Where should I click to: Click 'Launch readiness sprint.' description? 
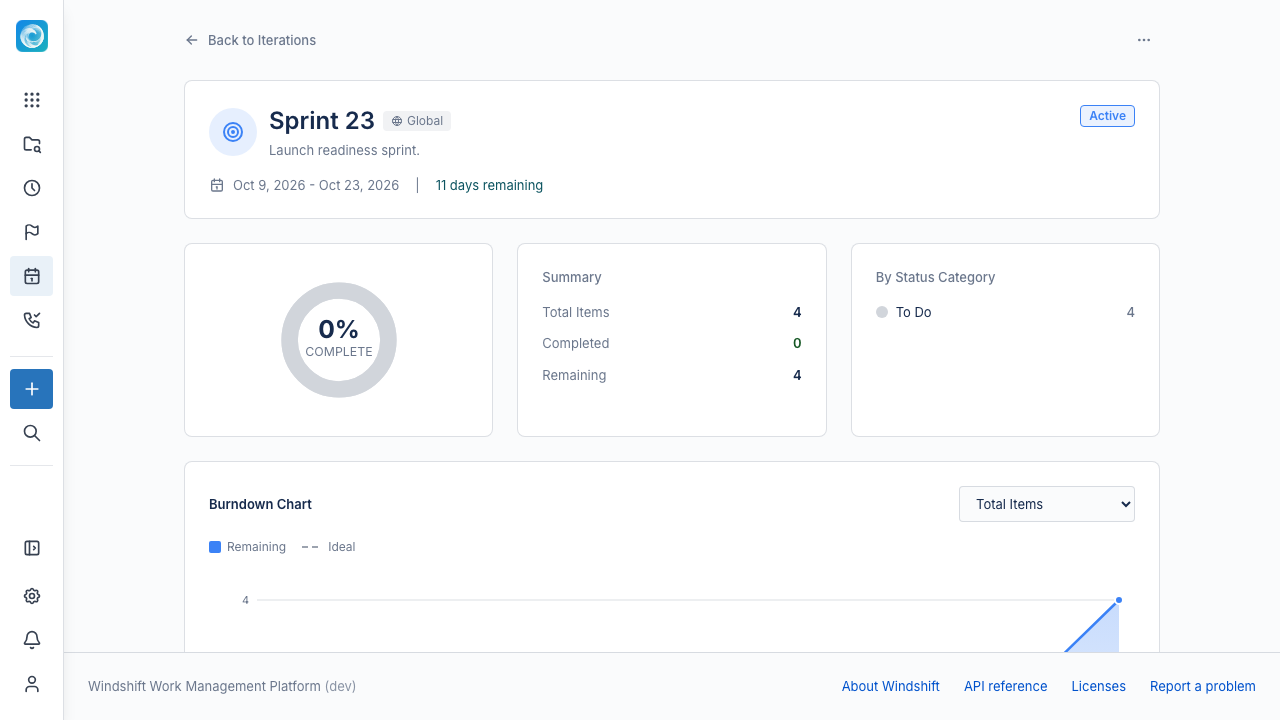344,150
